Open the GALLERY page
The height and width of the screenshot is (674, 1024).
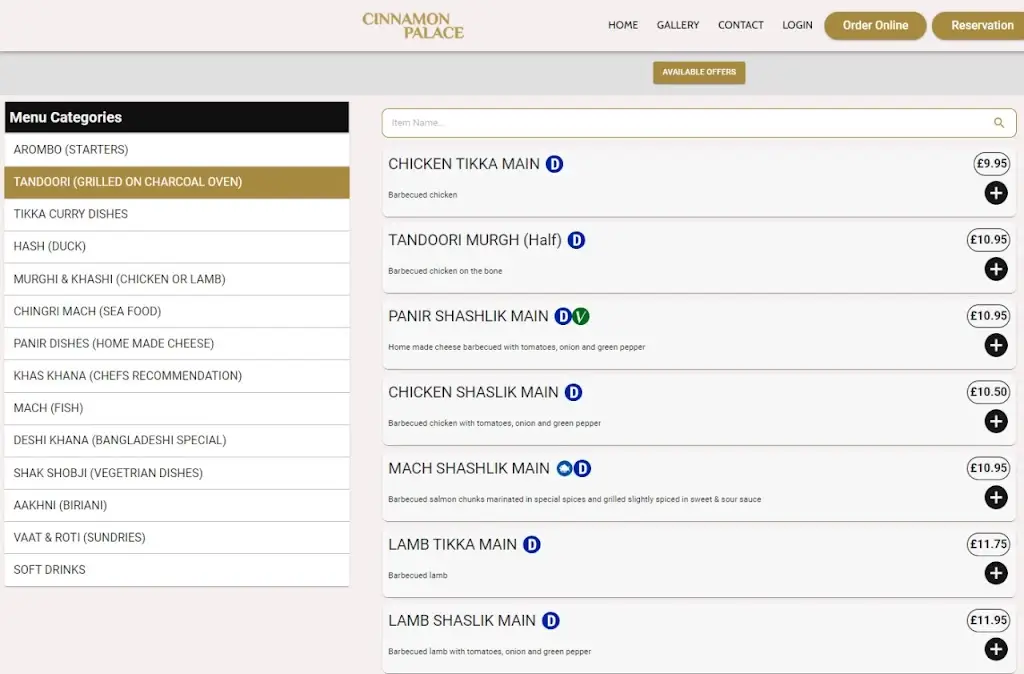click(x=678, y=25)
